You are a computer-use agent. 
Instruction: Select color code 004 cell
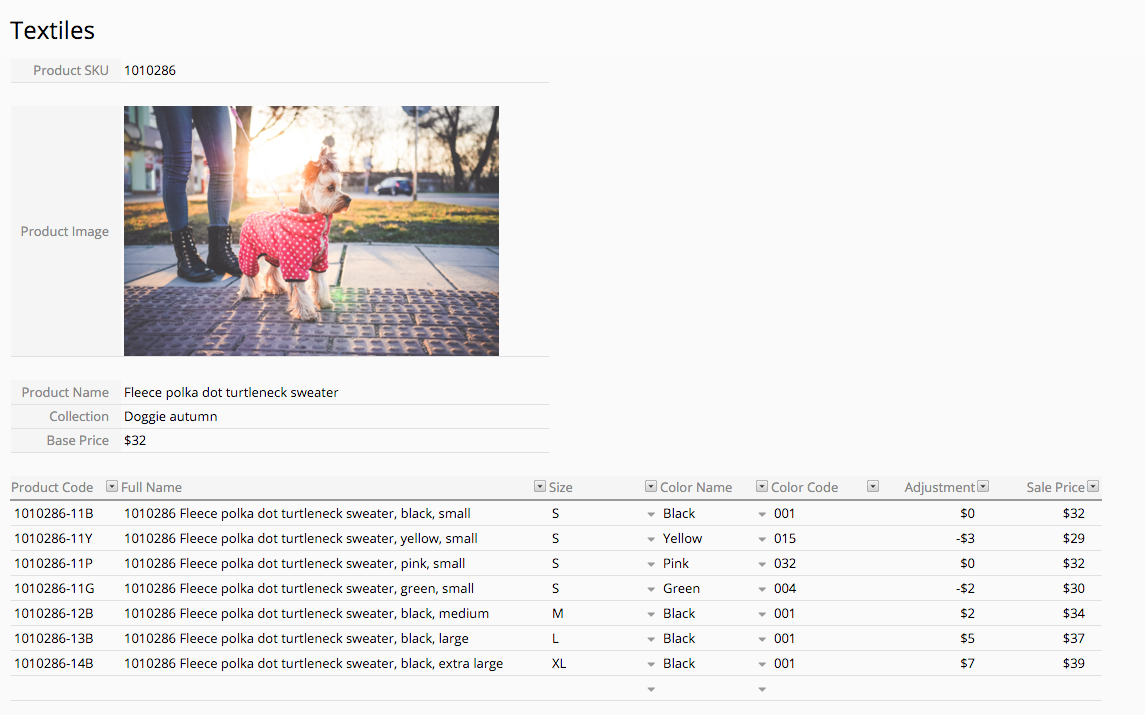point(785,588)
